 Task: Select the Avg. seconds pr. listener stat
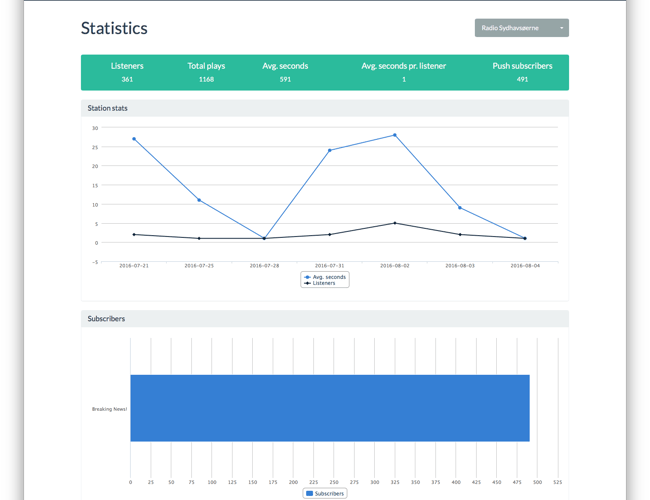point(404,72)
